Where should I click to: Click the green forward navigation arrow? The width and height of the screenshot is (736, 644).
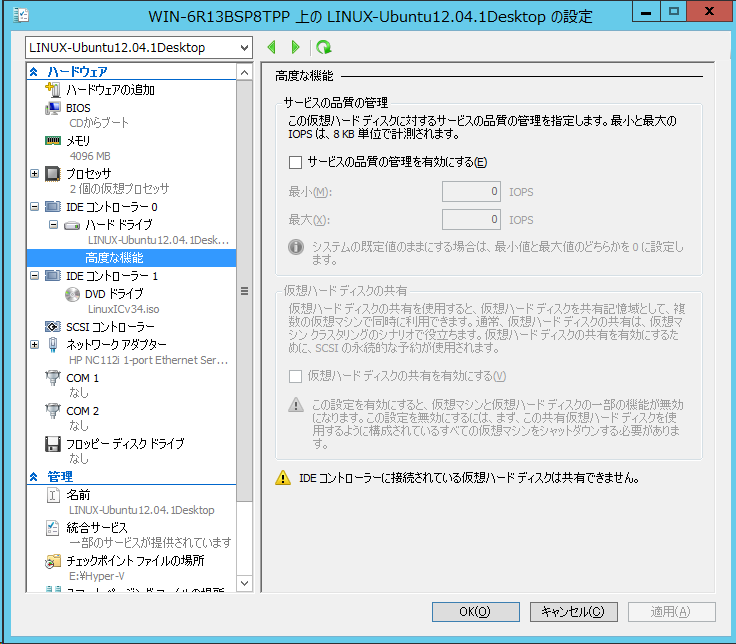[x=295, y=47]
